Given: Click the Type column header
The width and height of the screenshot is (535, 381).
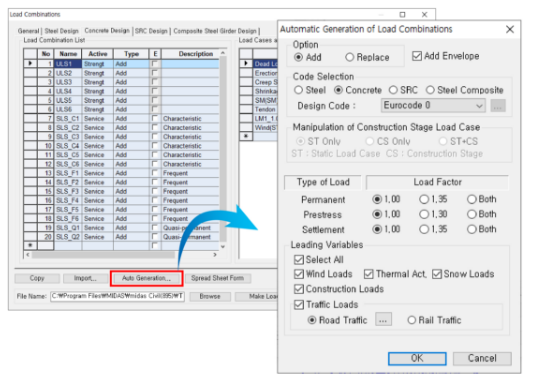Looking at the screenshot, I should tap(131, 54).
